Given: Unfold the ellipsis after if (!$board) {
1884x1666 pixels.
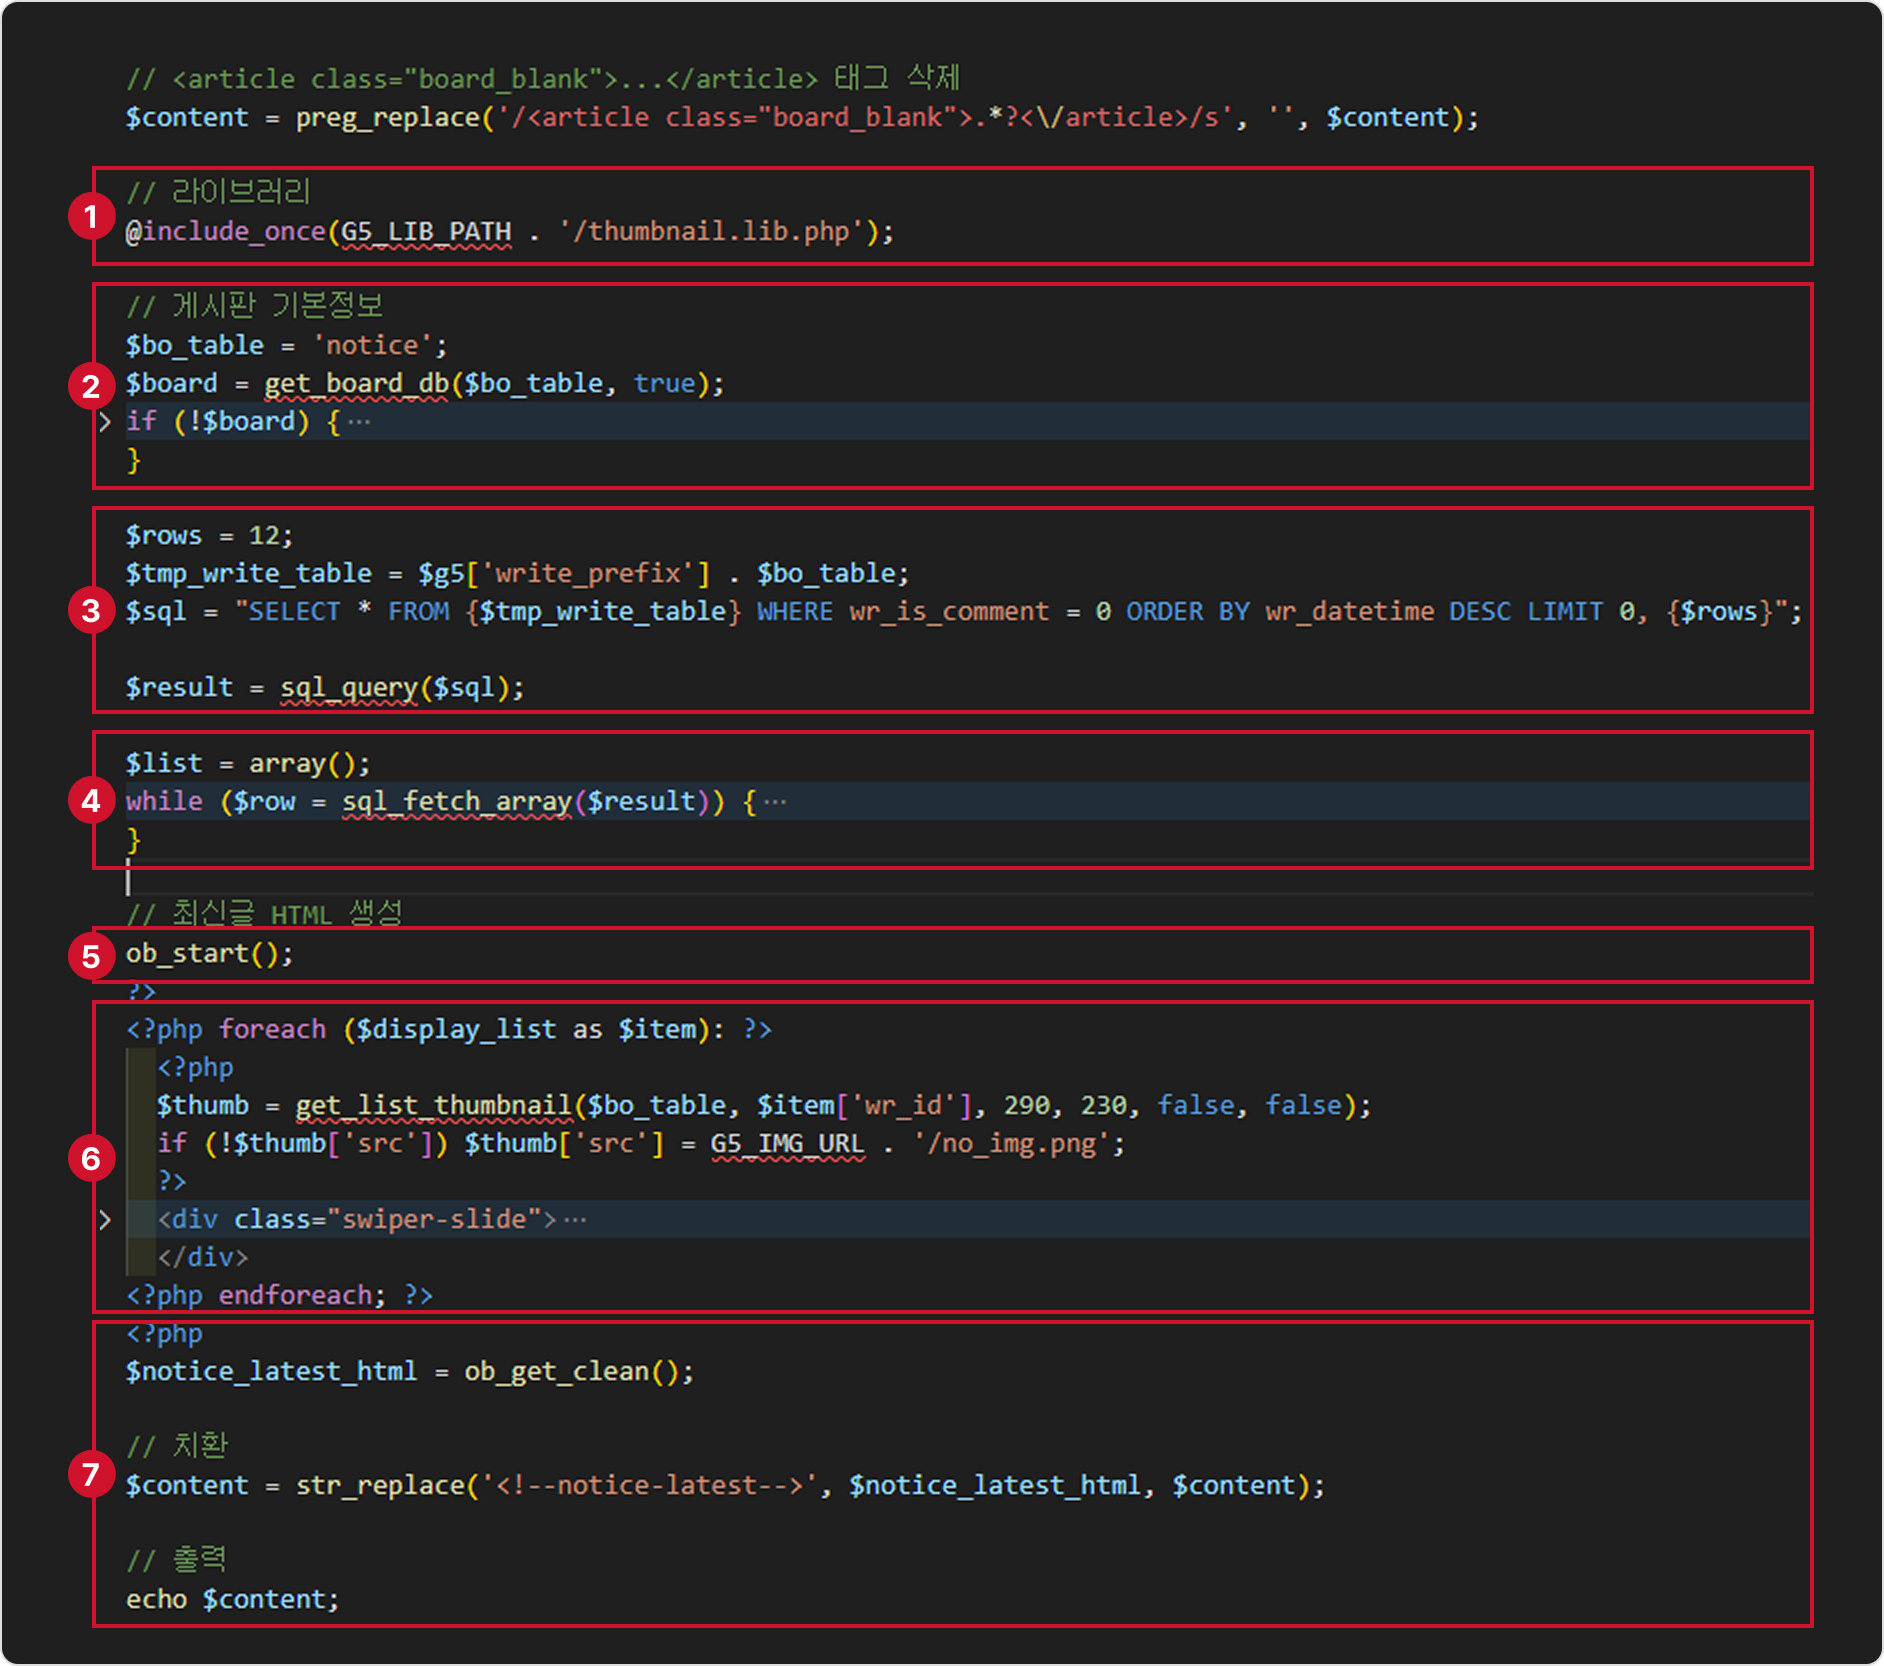Looking at the screenshot, I should click(359, 422).
